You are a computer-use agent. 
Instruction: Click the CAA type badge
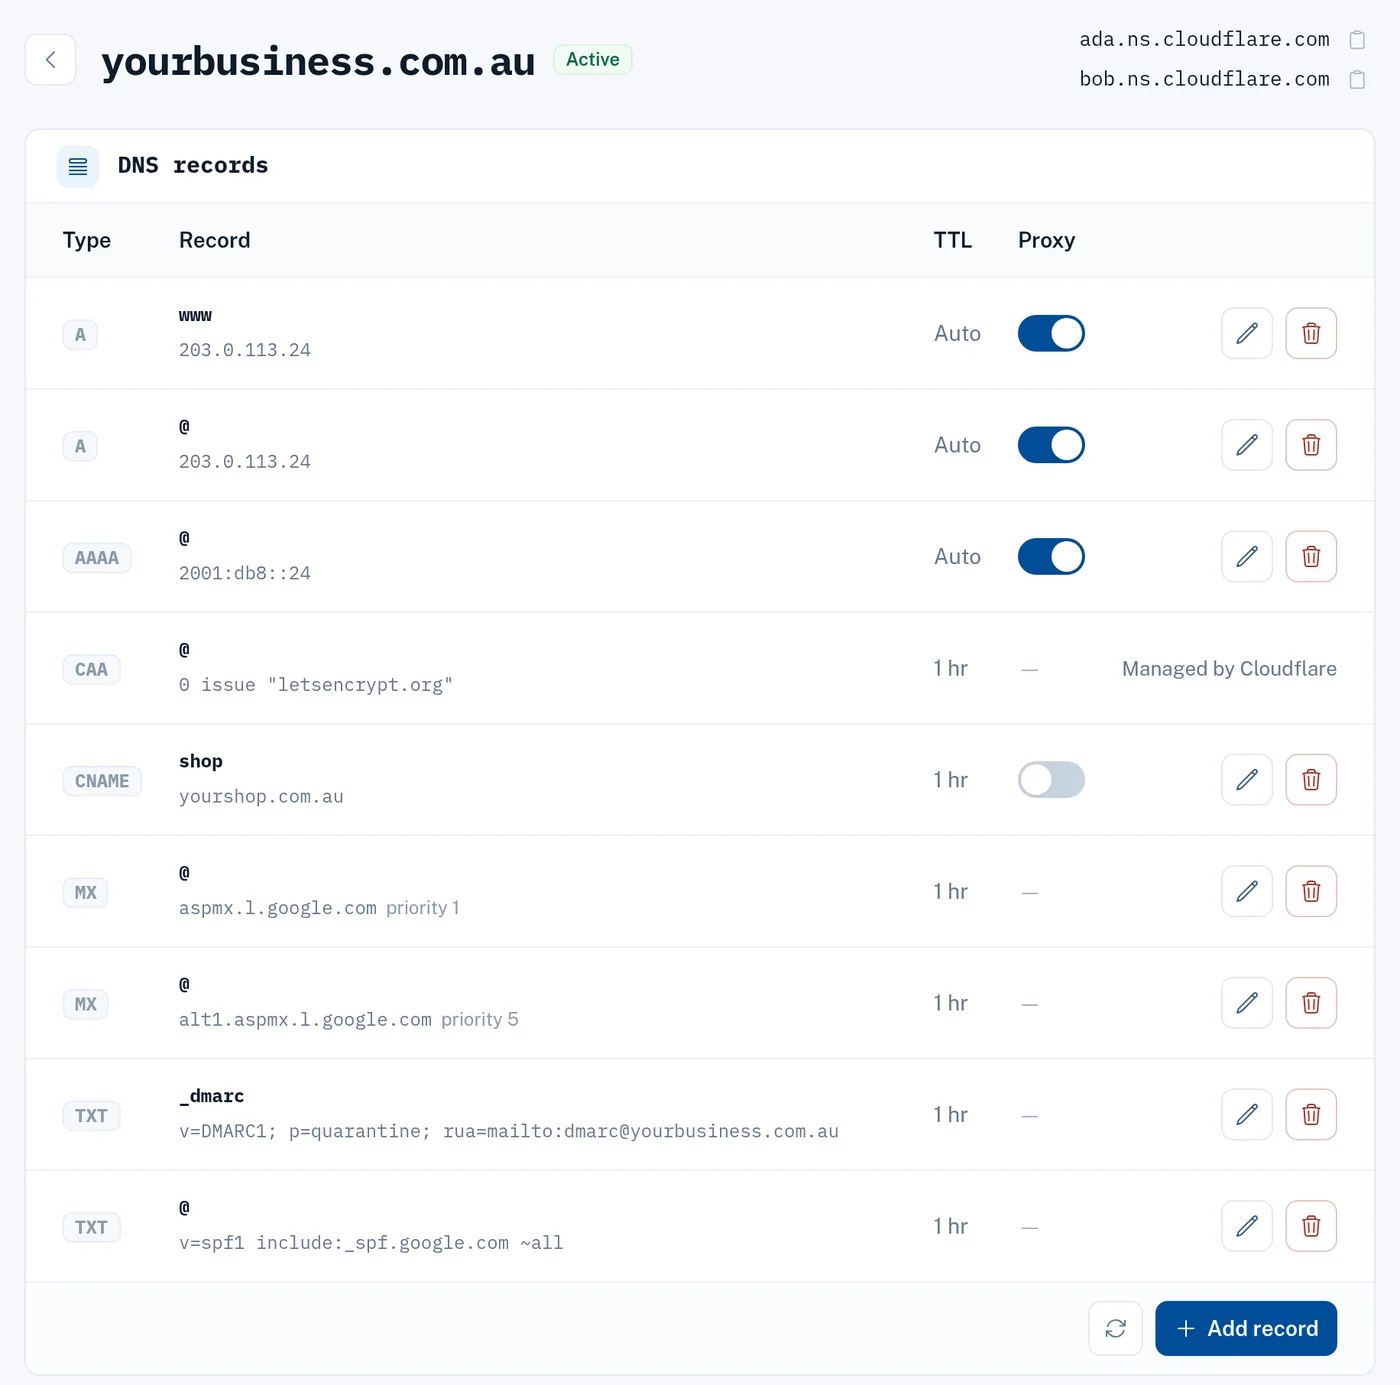(x=91, y=669)
